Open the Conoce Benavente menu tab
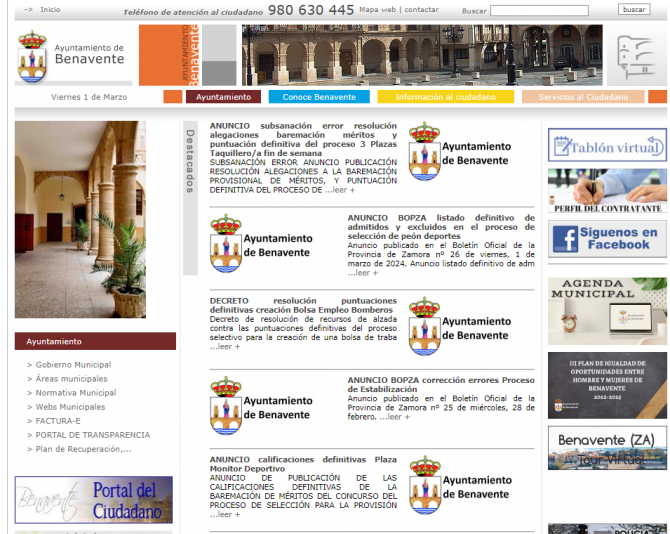Viewport: 670px width, 534px height. pyautogui.click(x=319, y=97)
